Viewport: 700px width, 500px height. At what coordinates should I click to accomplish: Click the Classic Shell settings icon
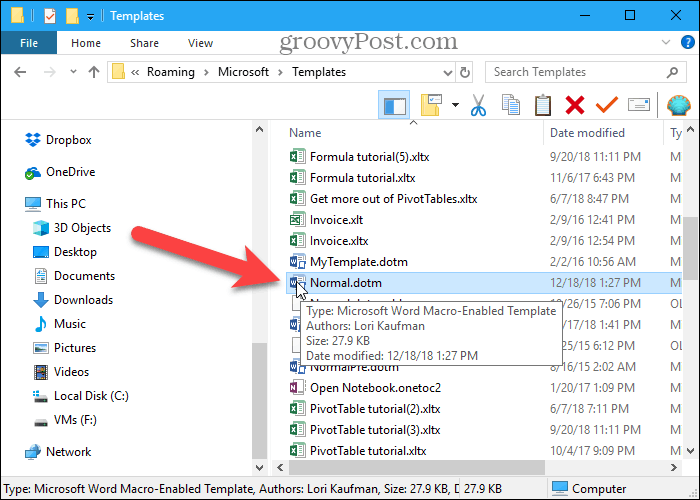click(679, 105)
